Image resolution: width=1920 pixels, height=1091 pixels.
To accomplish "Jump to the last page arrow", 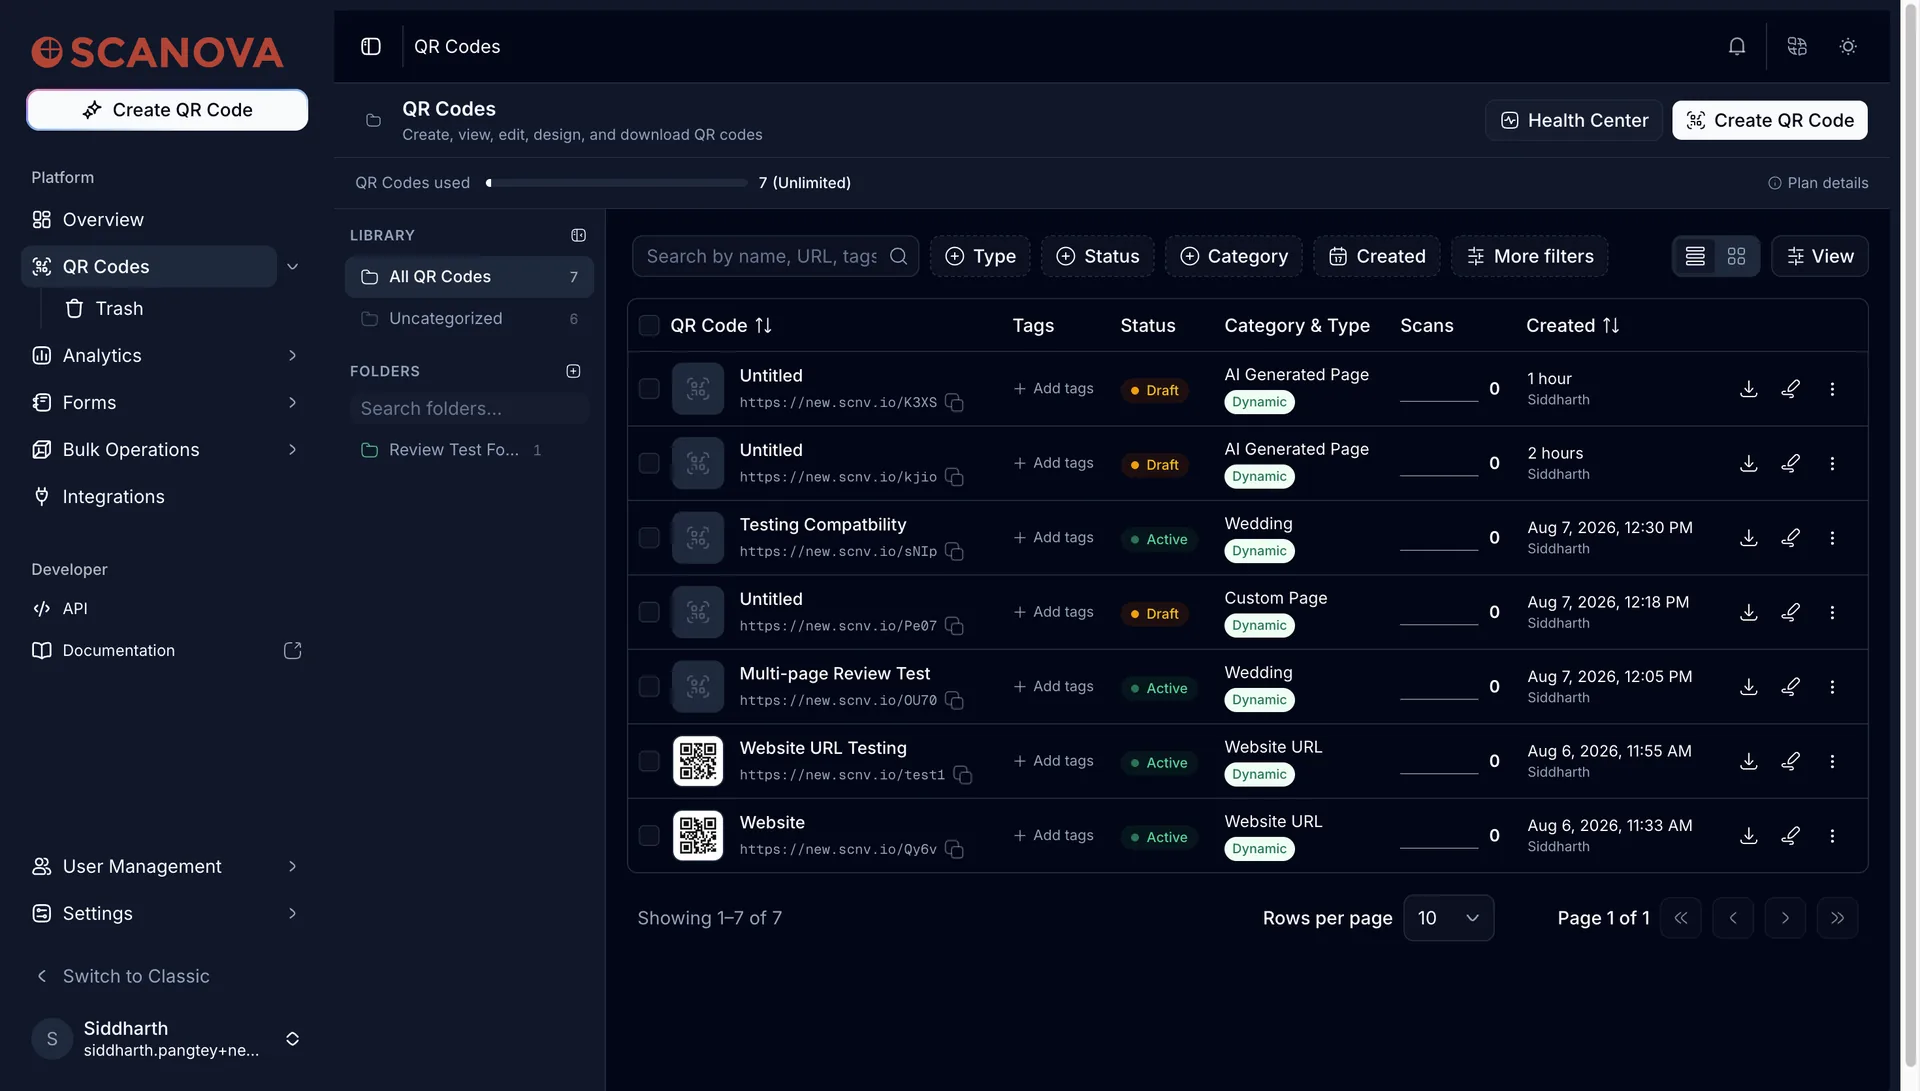I will coord(1837,918).
